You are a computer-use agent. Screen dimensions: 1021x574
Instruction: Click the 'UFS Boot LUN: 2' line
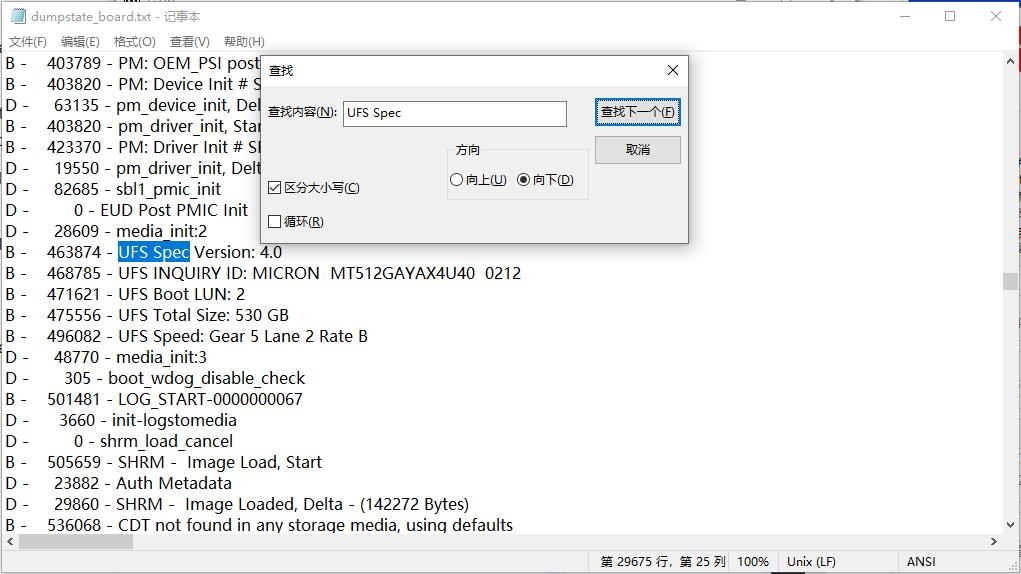click(x=125, y=294)
